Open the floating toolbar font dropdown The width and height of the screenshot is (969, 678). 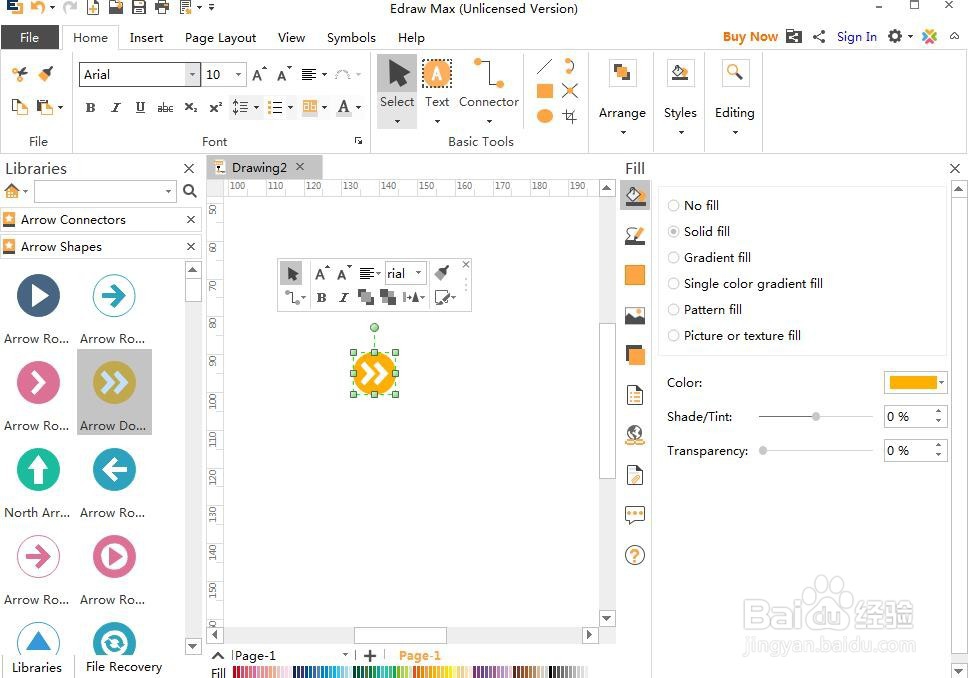click(418, 273)
